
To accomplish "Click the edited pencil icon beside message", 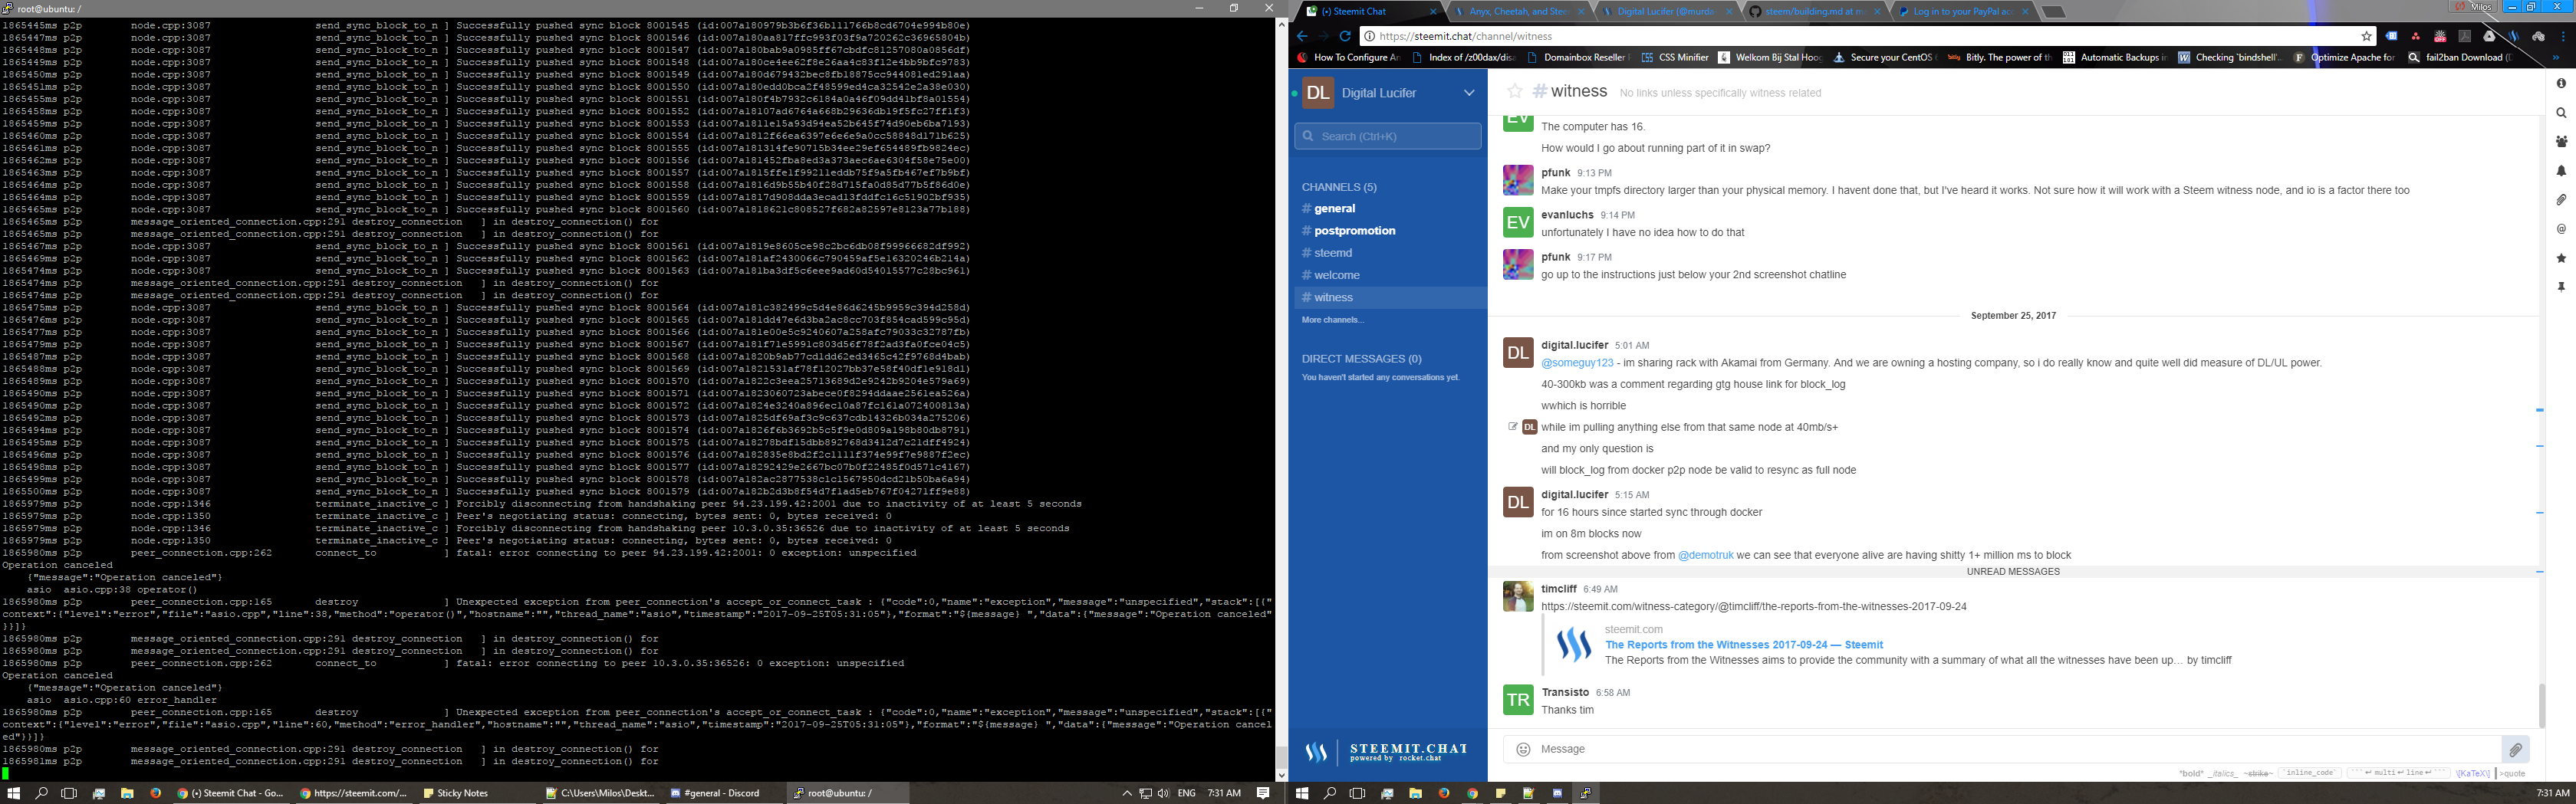I will point(1512,426).
